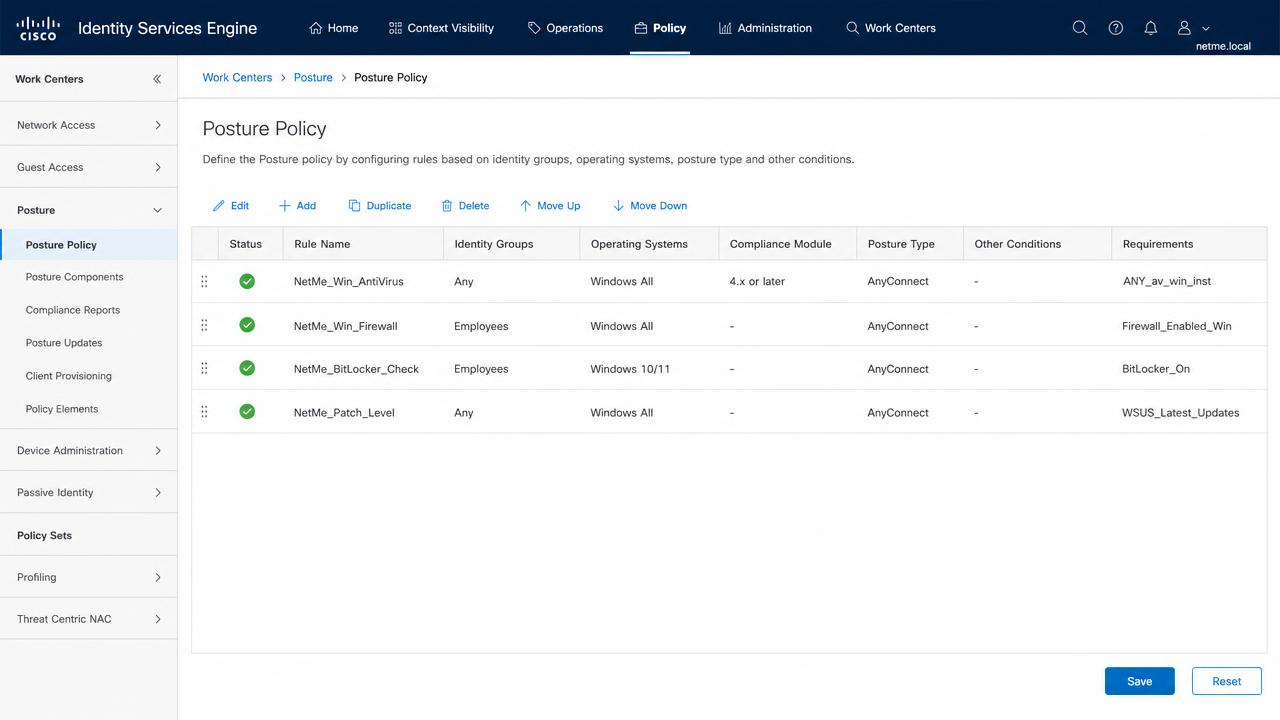Click the Edit toolbar button

click(231, 206)
